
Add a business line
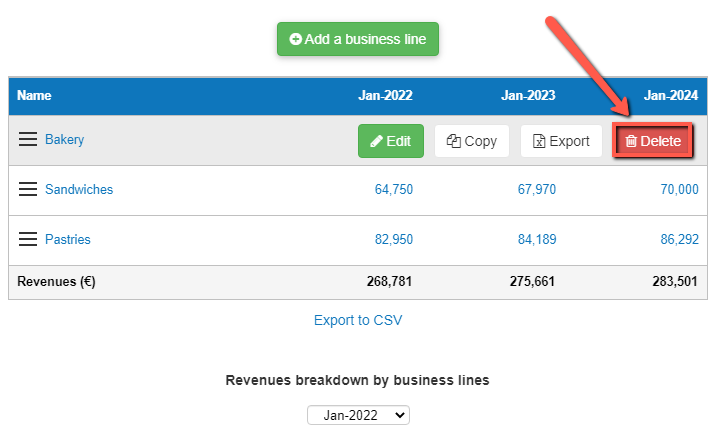pyautogui.click(x=358, y=40)
